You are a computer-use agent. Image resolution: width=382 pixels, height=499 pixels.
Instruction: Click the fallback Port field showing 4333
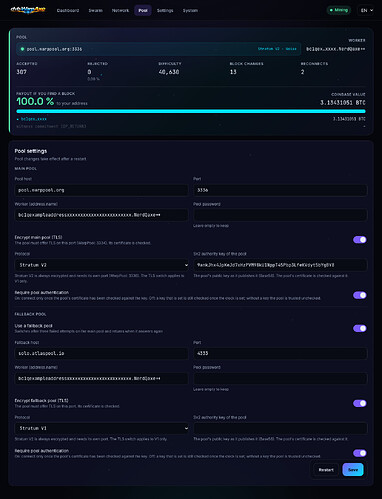(280, 353)
